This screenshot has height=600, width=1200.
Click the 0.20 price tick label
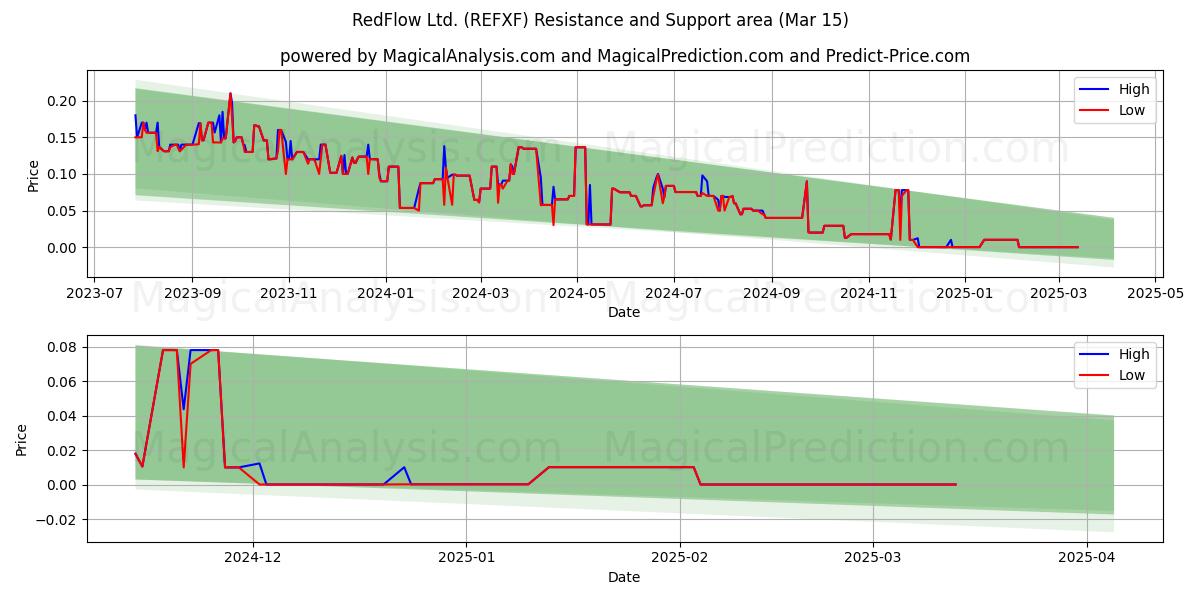[x=62, y=101]
